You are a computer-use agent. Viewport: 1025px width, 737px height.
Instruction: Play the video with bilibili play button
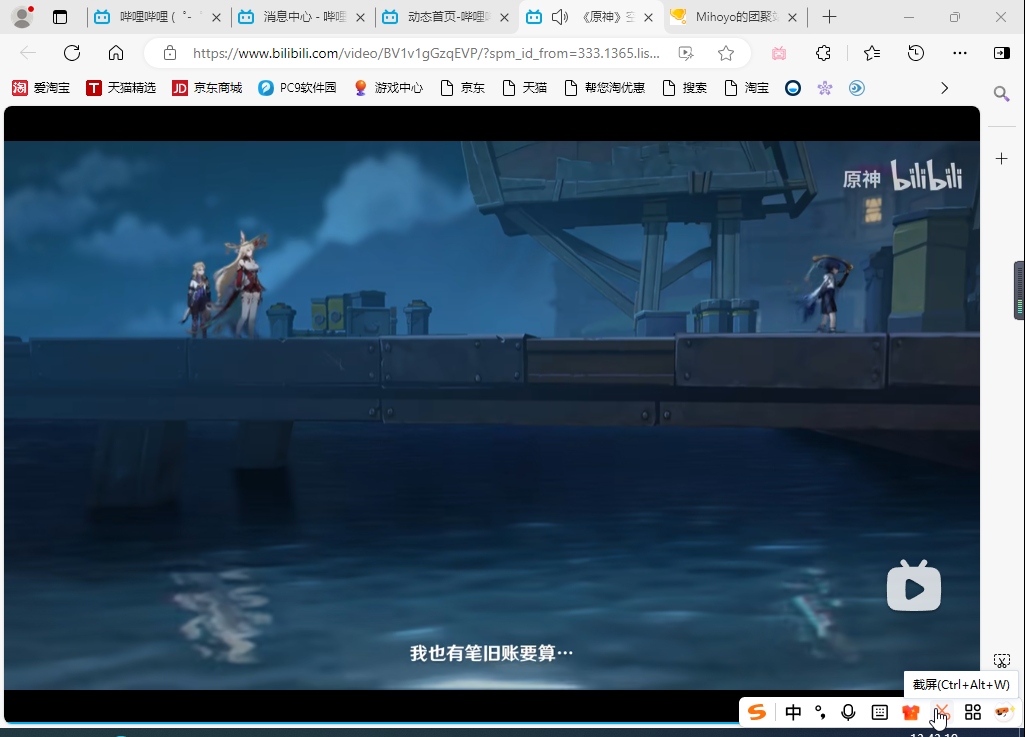pyautogui.click(x=914, y=586)
